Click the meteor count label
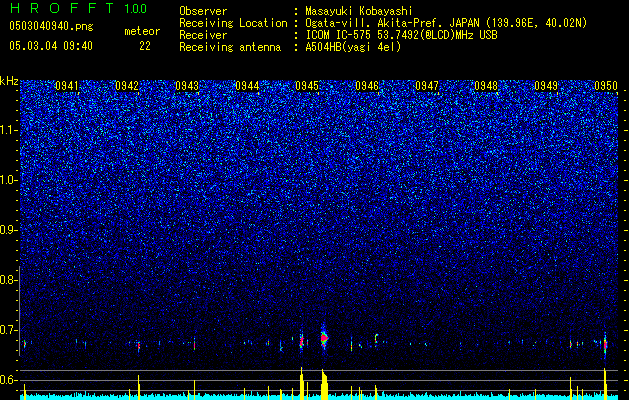This screenshot has width=629, height=400. tap(142, 31)
